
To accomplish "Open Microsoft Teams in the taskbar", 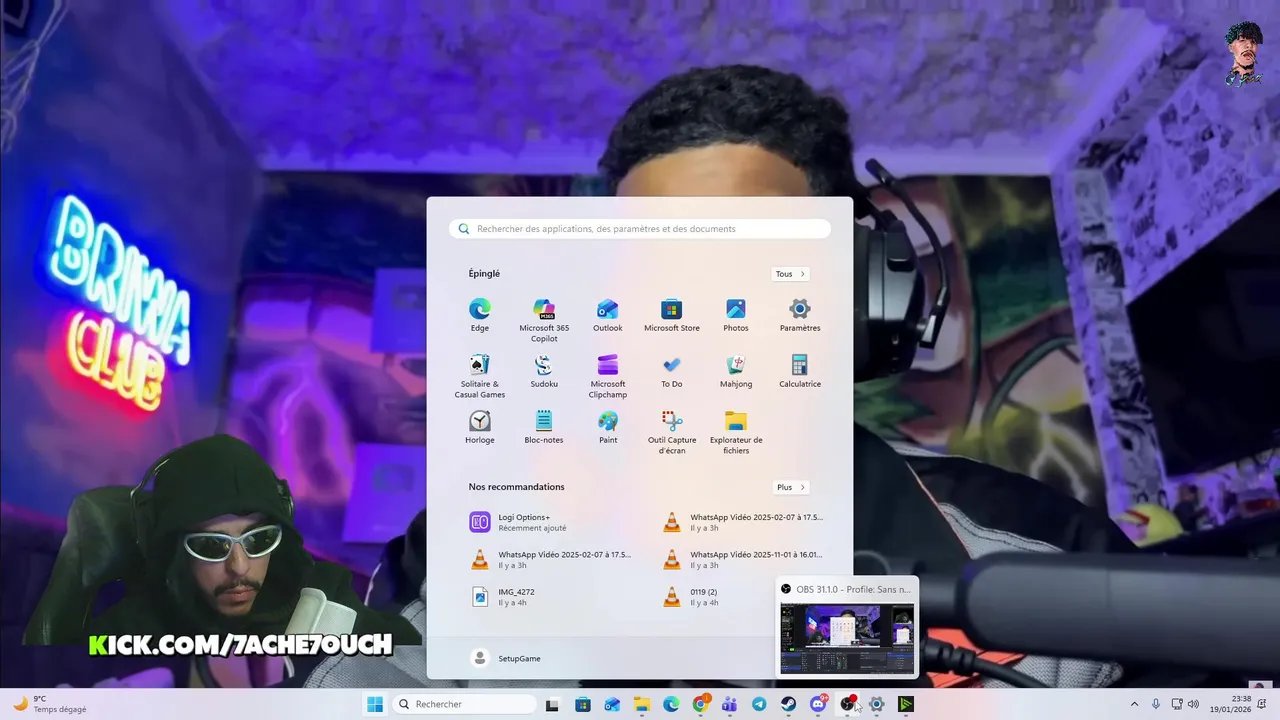I will tap(729, 704).
